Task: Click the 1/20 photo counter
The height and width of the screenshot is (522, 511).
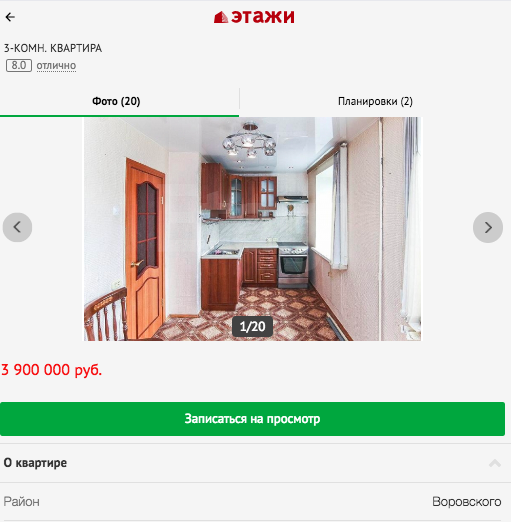Action: tap(252, 326)
